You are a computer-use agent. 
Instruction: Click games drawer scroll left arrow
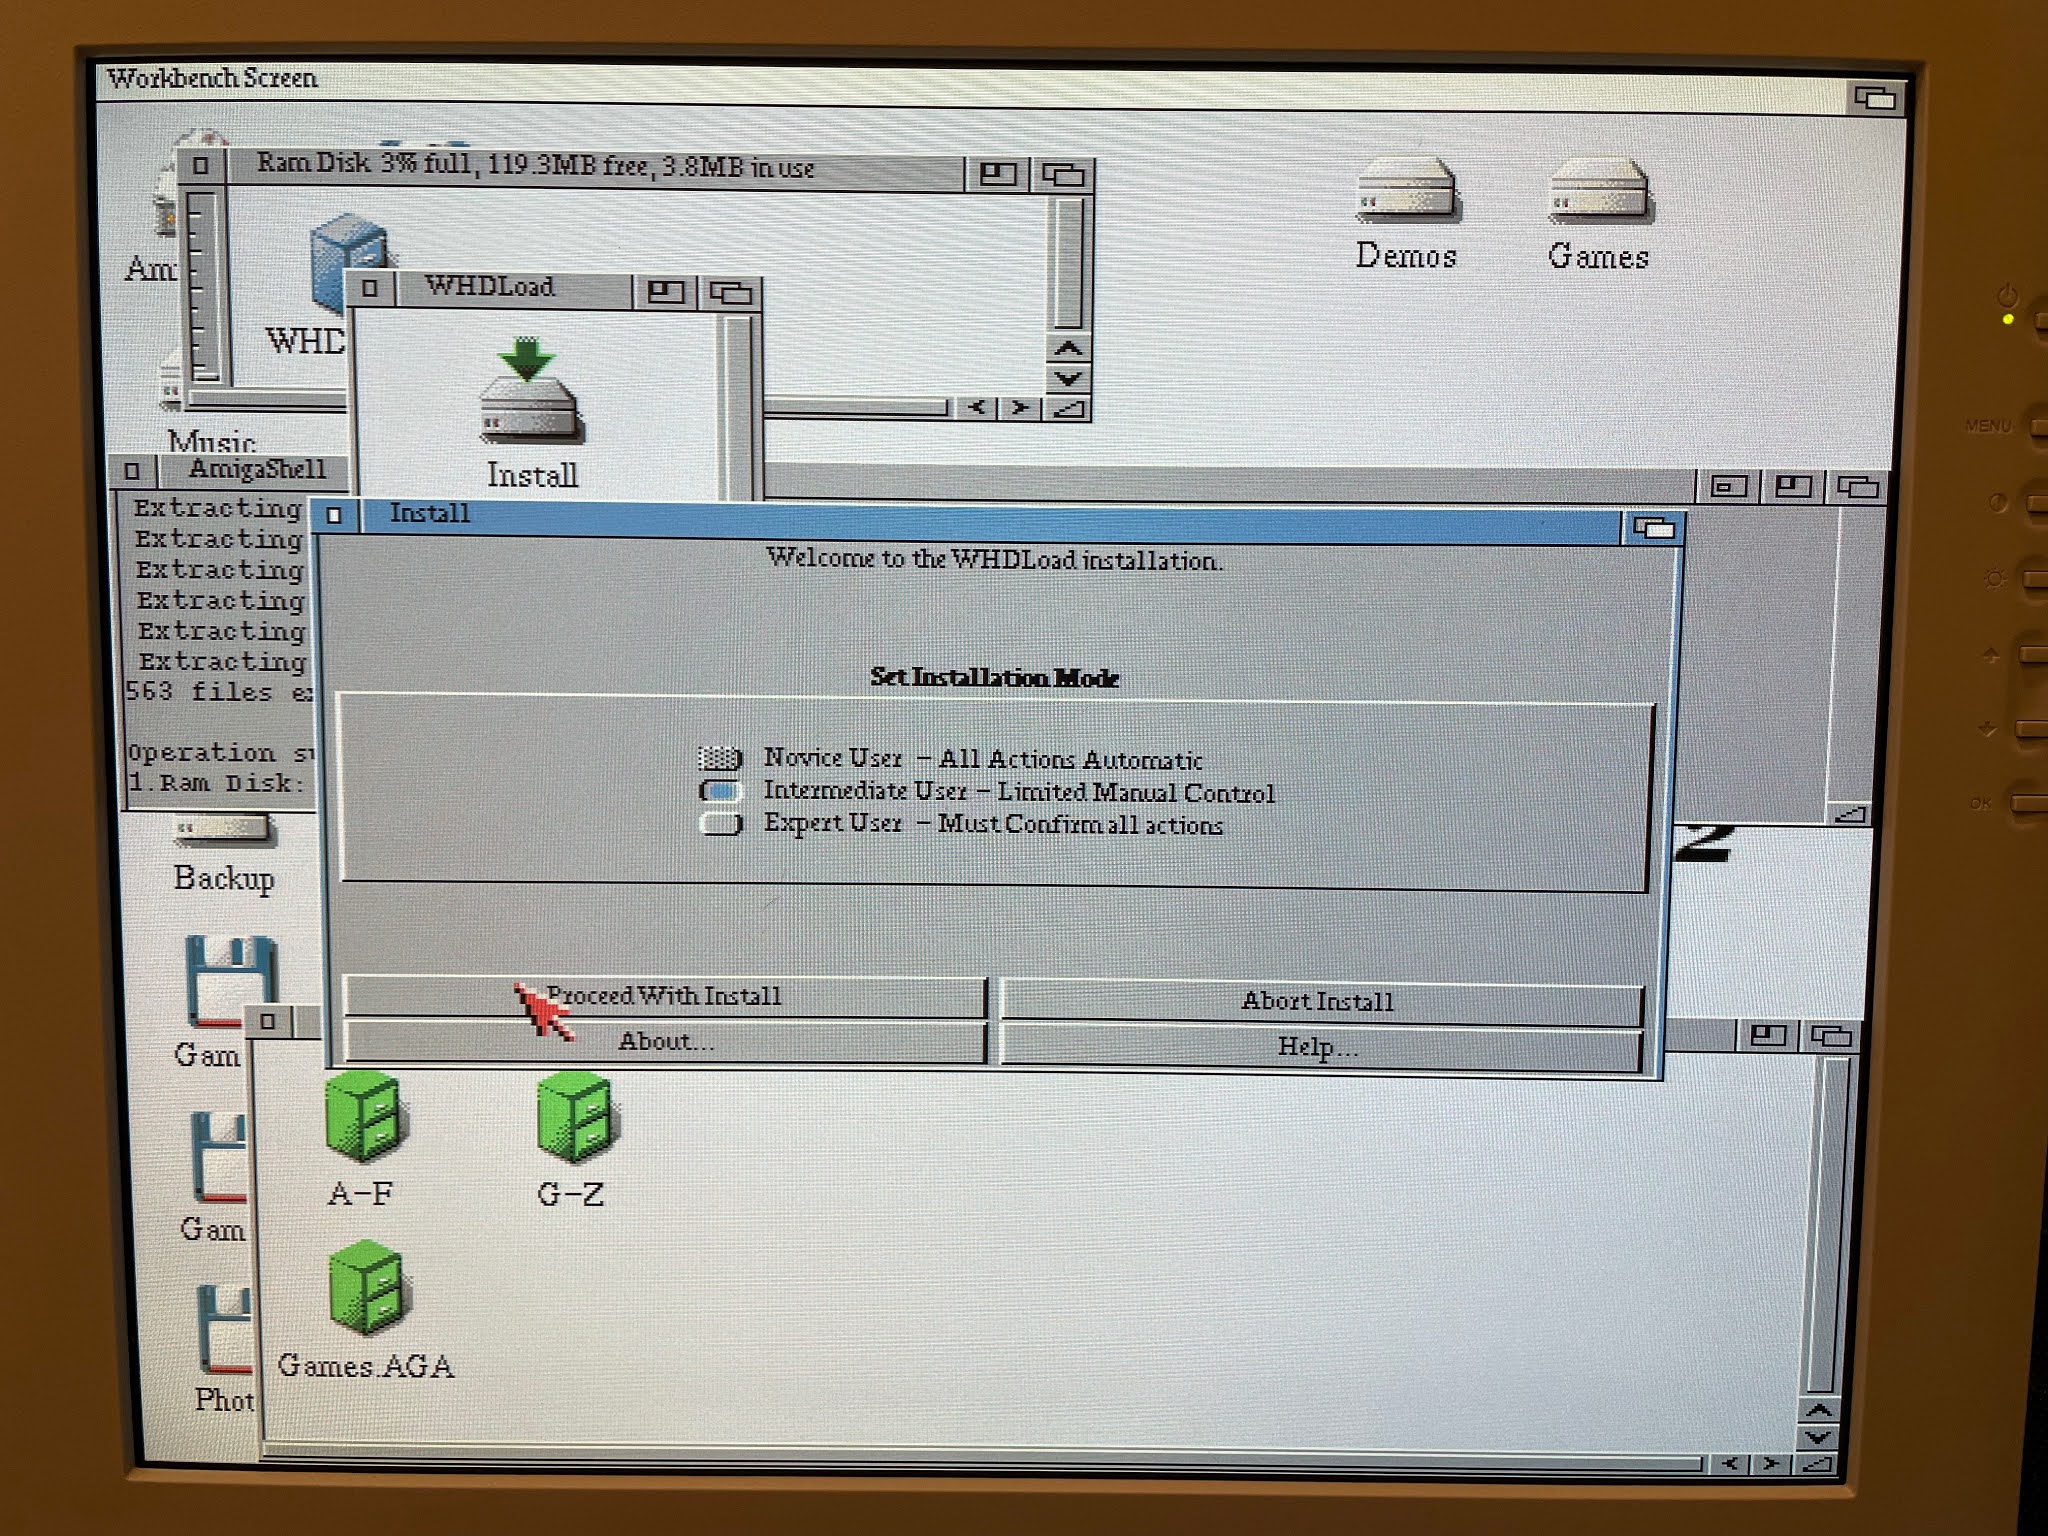(1730, 1464)
